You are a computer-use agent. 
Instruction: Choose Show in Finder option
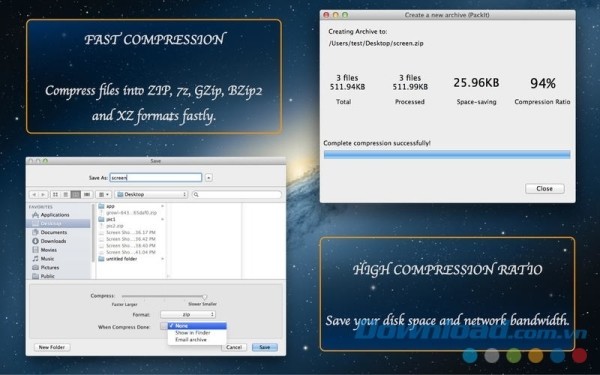[x=197, y=333]
